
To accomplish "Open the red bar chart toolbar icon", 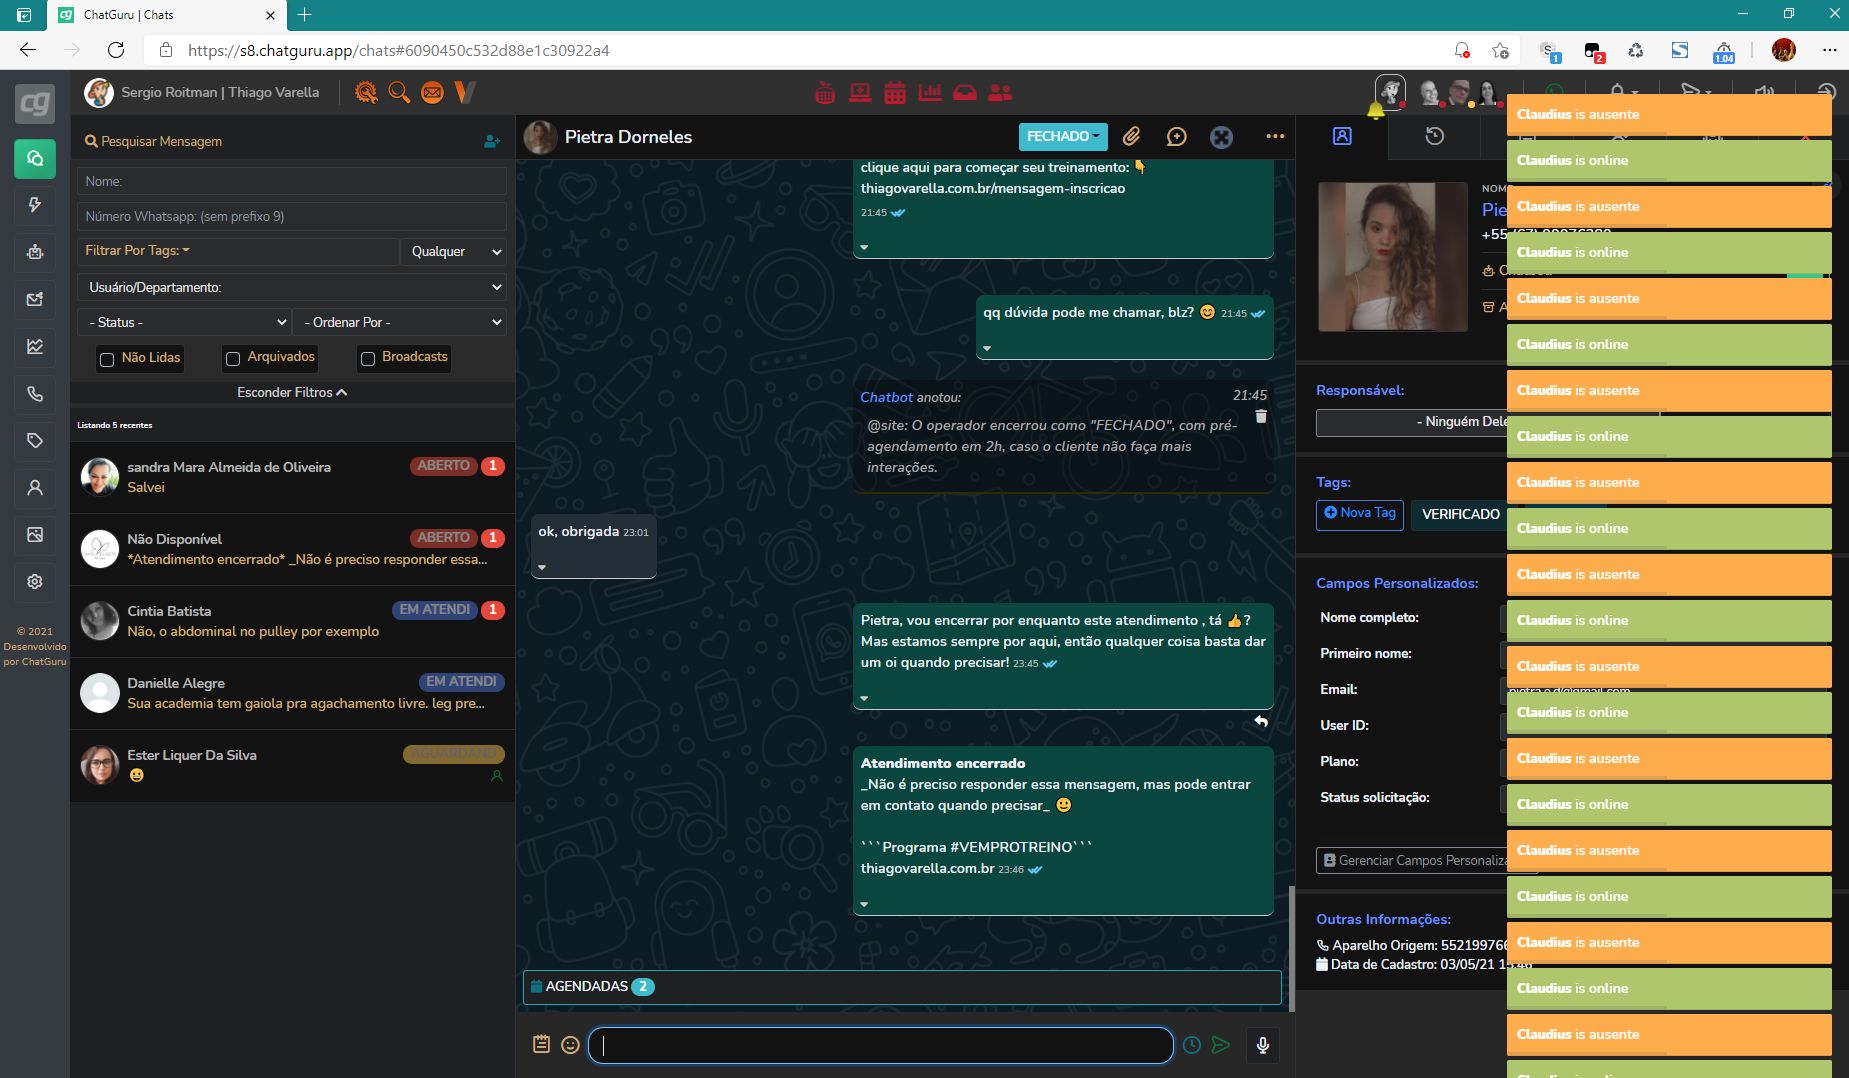I will coord(930,93).
